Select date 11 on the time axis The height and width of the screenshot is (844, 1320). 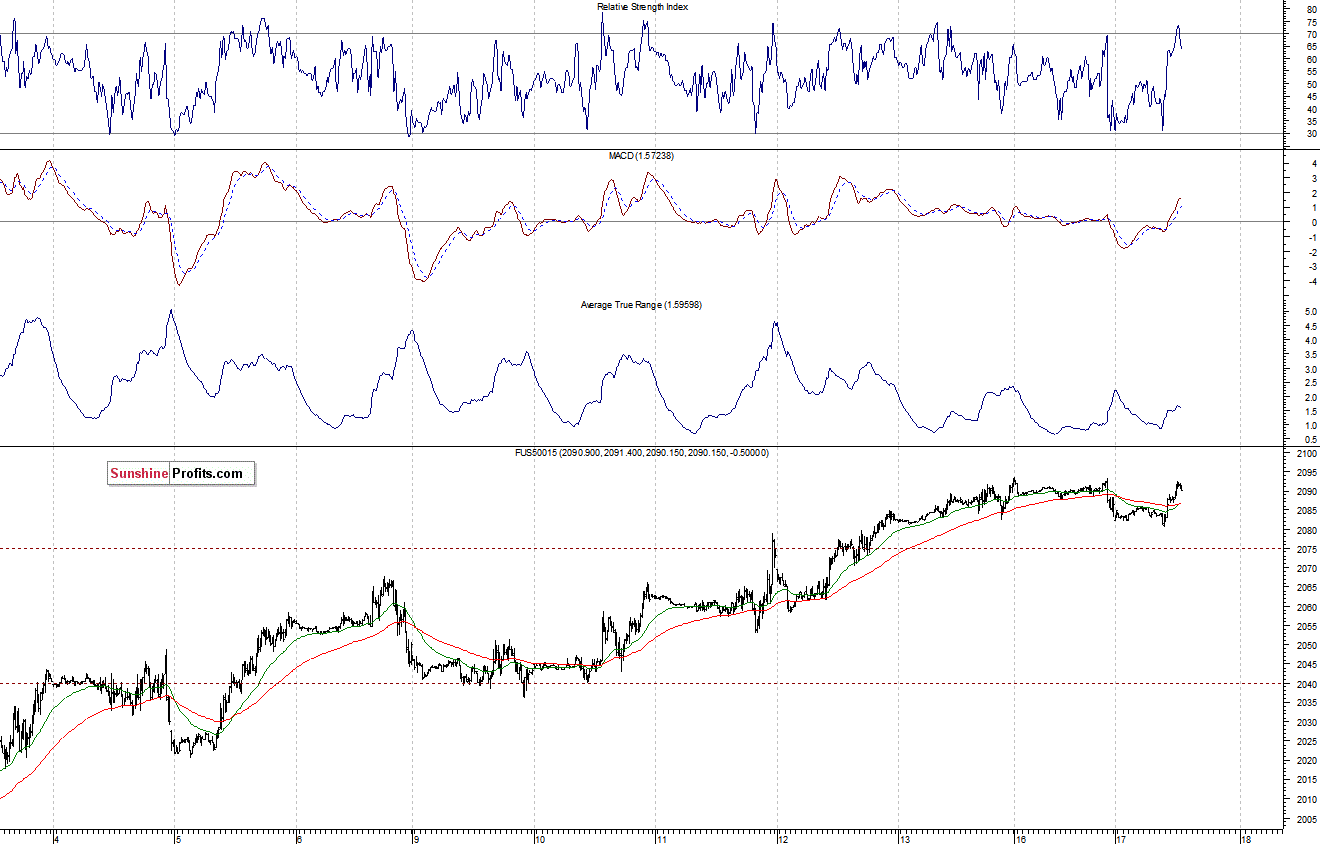tap(660, 838)
